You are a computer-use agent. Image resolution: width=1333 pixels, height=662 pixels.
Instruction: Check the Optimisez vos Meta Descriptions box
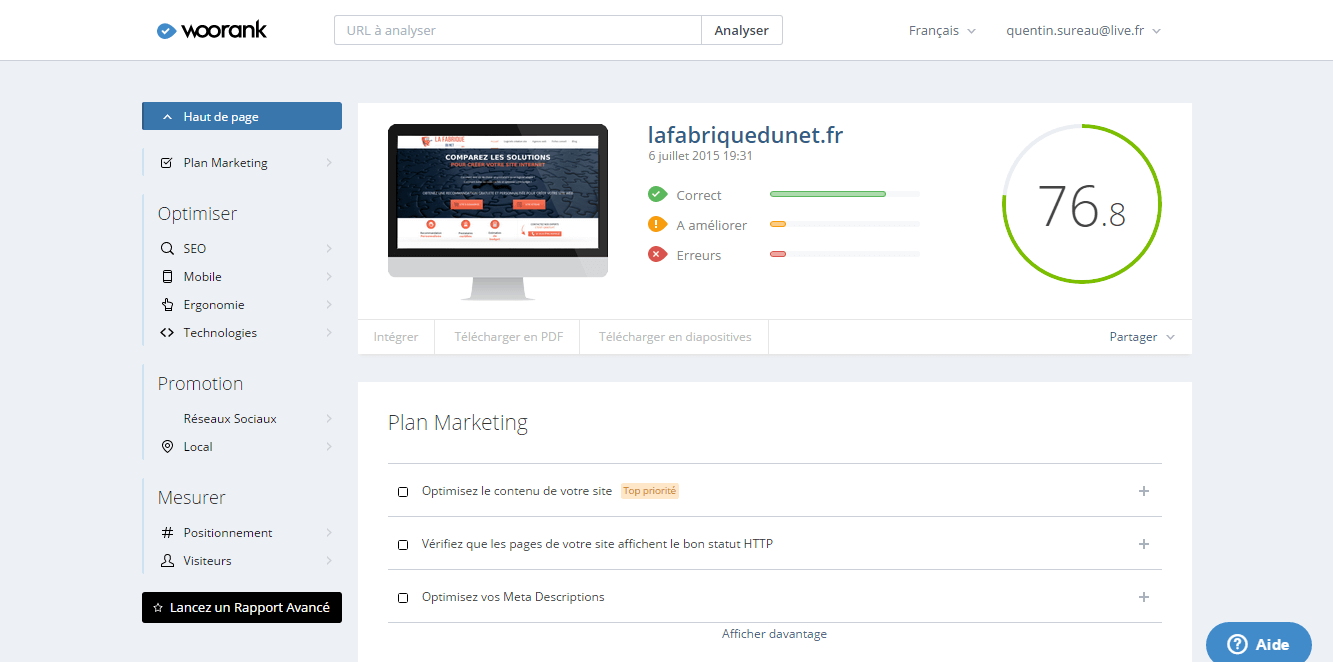[403, 598]
